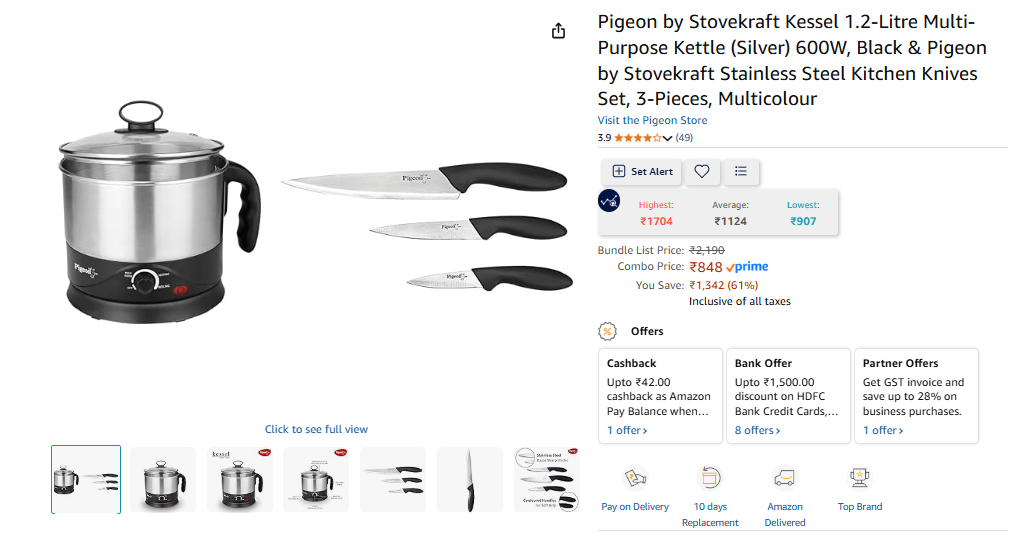Click the Amazon Delivered truck icon
Viewport: 1024px width, 545px height.
coord(785,478)
